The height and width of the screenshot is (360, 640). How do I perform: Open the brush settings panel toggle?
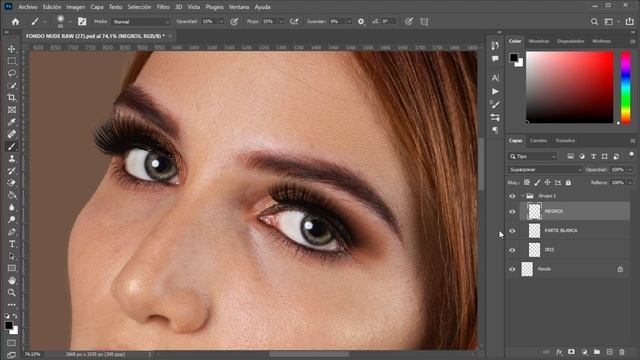click(x=82, y=22)
